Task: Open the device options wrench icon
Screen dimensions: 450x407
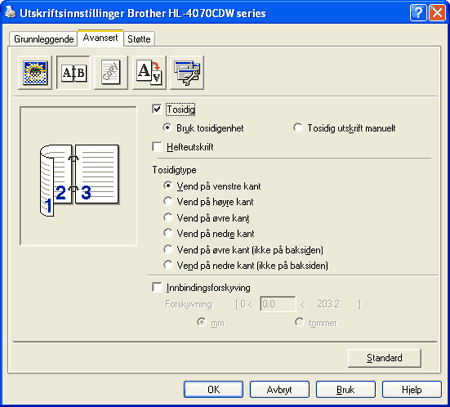Action: pos(187,72)
